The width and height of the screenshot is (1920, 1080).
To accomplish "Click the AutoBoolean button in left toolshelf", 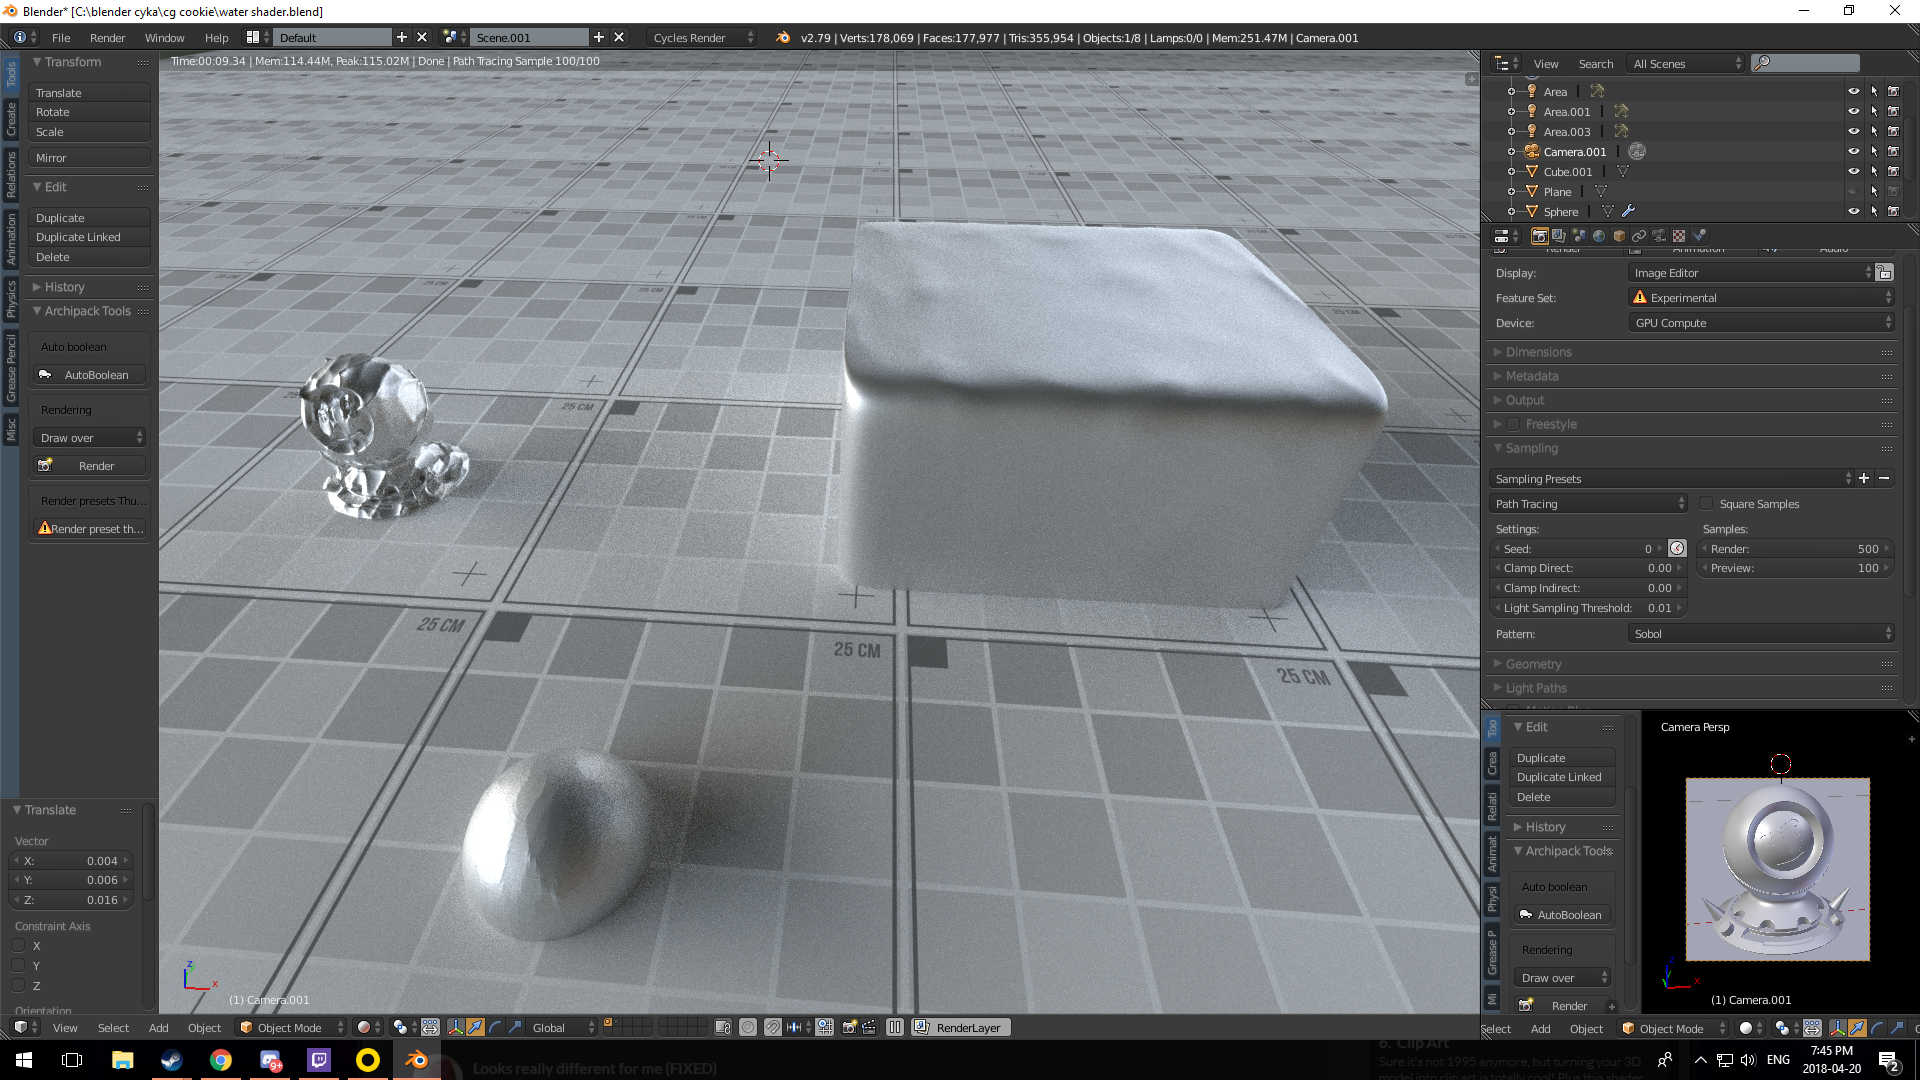I will click(x=90, y=375).
